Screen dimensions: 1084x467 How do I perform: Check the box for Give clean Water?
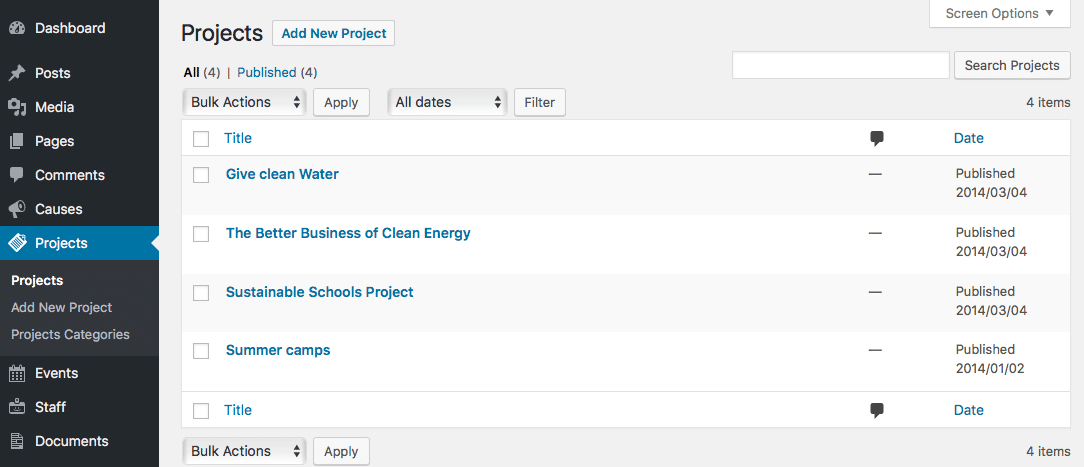pos(201,175)
